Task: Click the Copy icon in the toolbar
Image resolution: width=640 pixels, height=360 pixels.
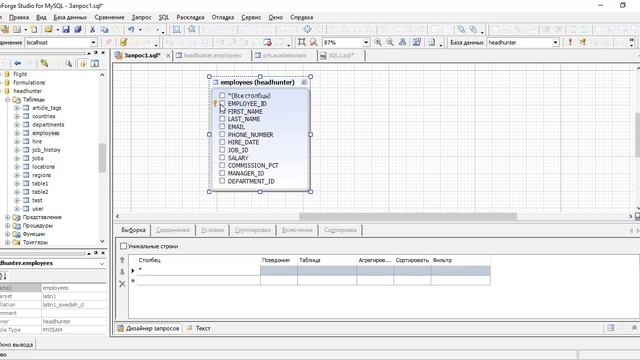Action: (104, 29)
